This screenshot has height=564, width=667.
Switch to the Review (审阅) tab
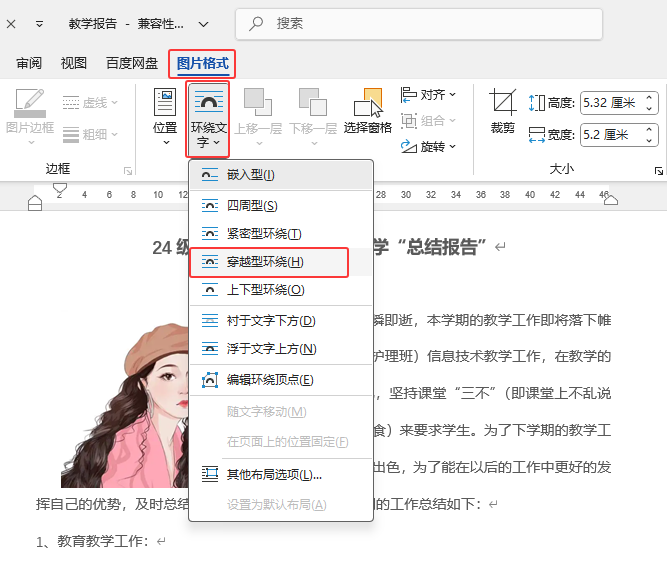(29, 63)
